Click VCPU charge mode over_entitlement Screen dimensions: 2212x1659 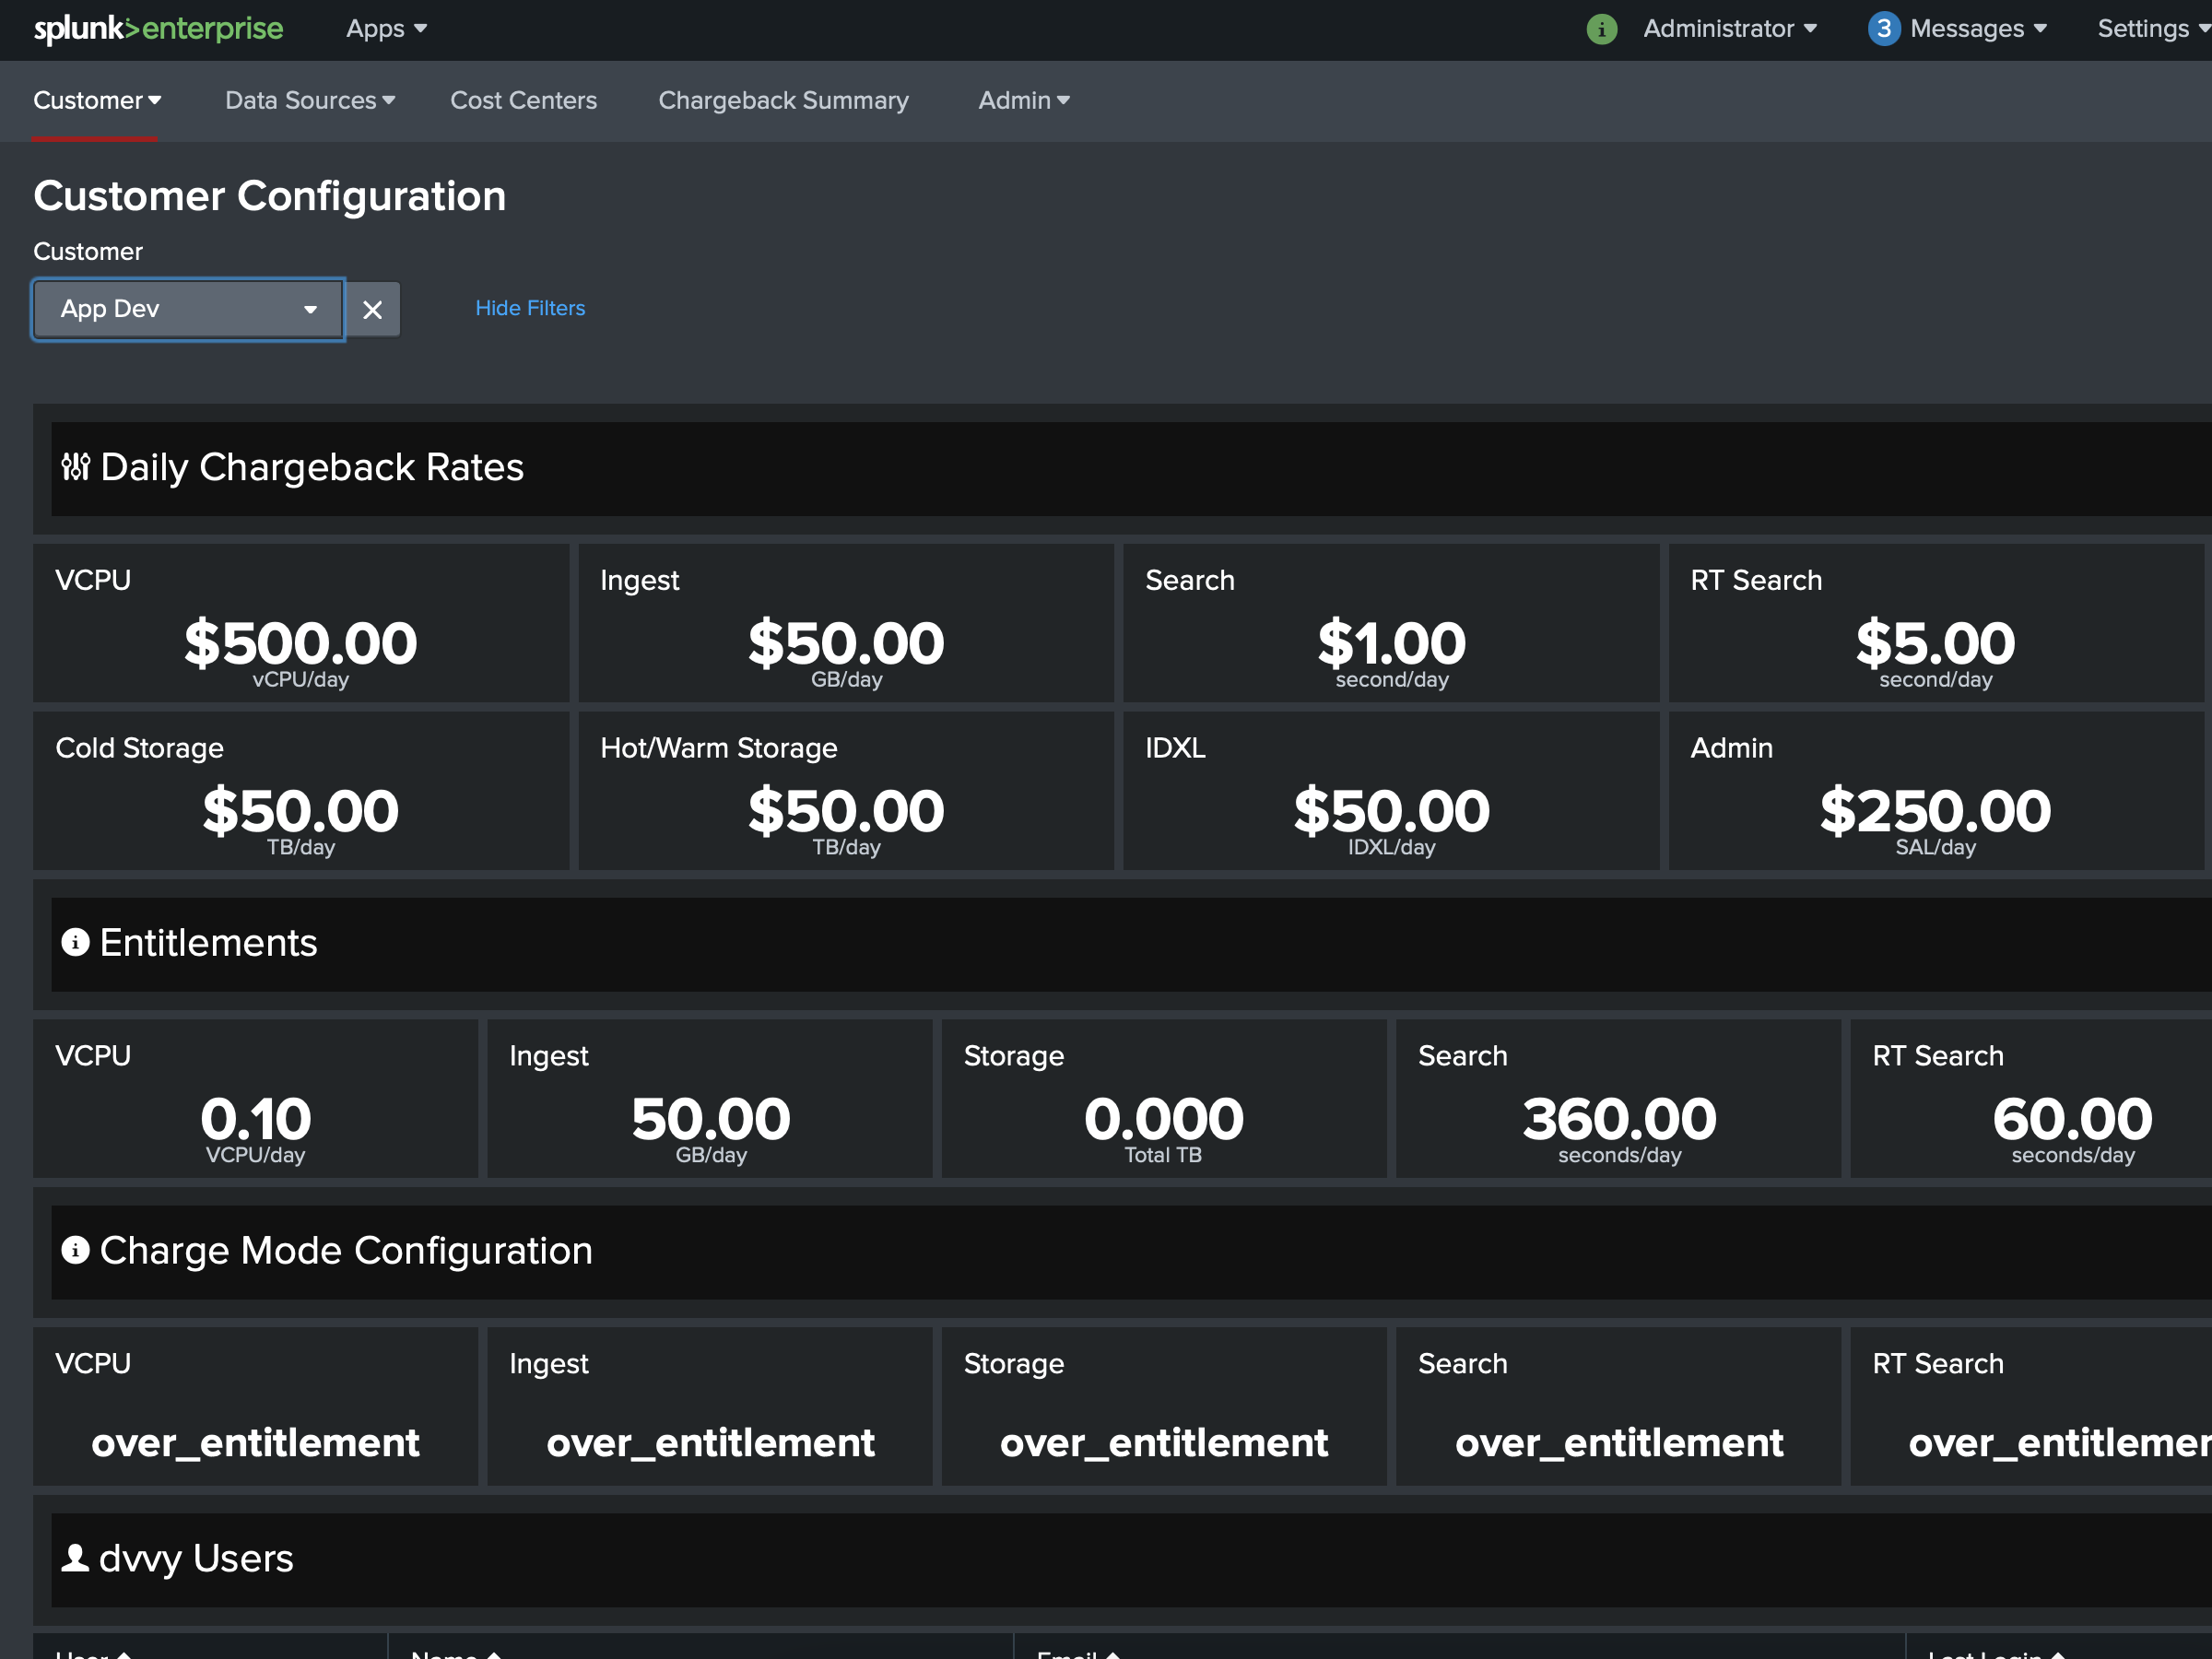point(255,1444)
